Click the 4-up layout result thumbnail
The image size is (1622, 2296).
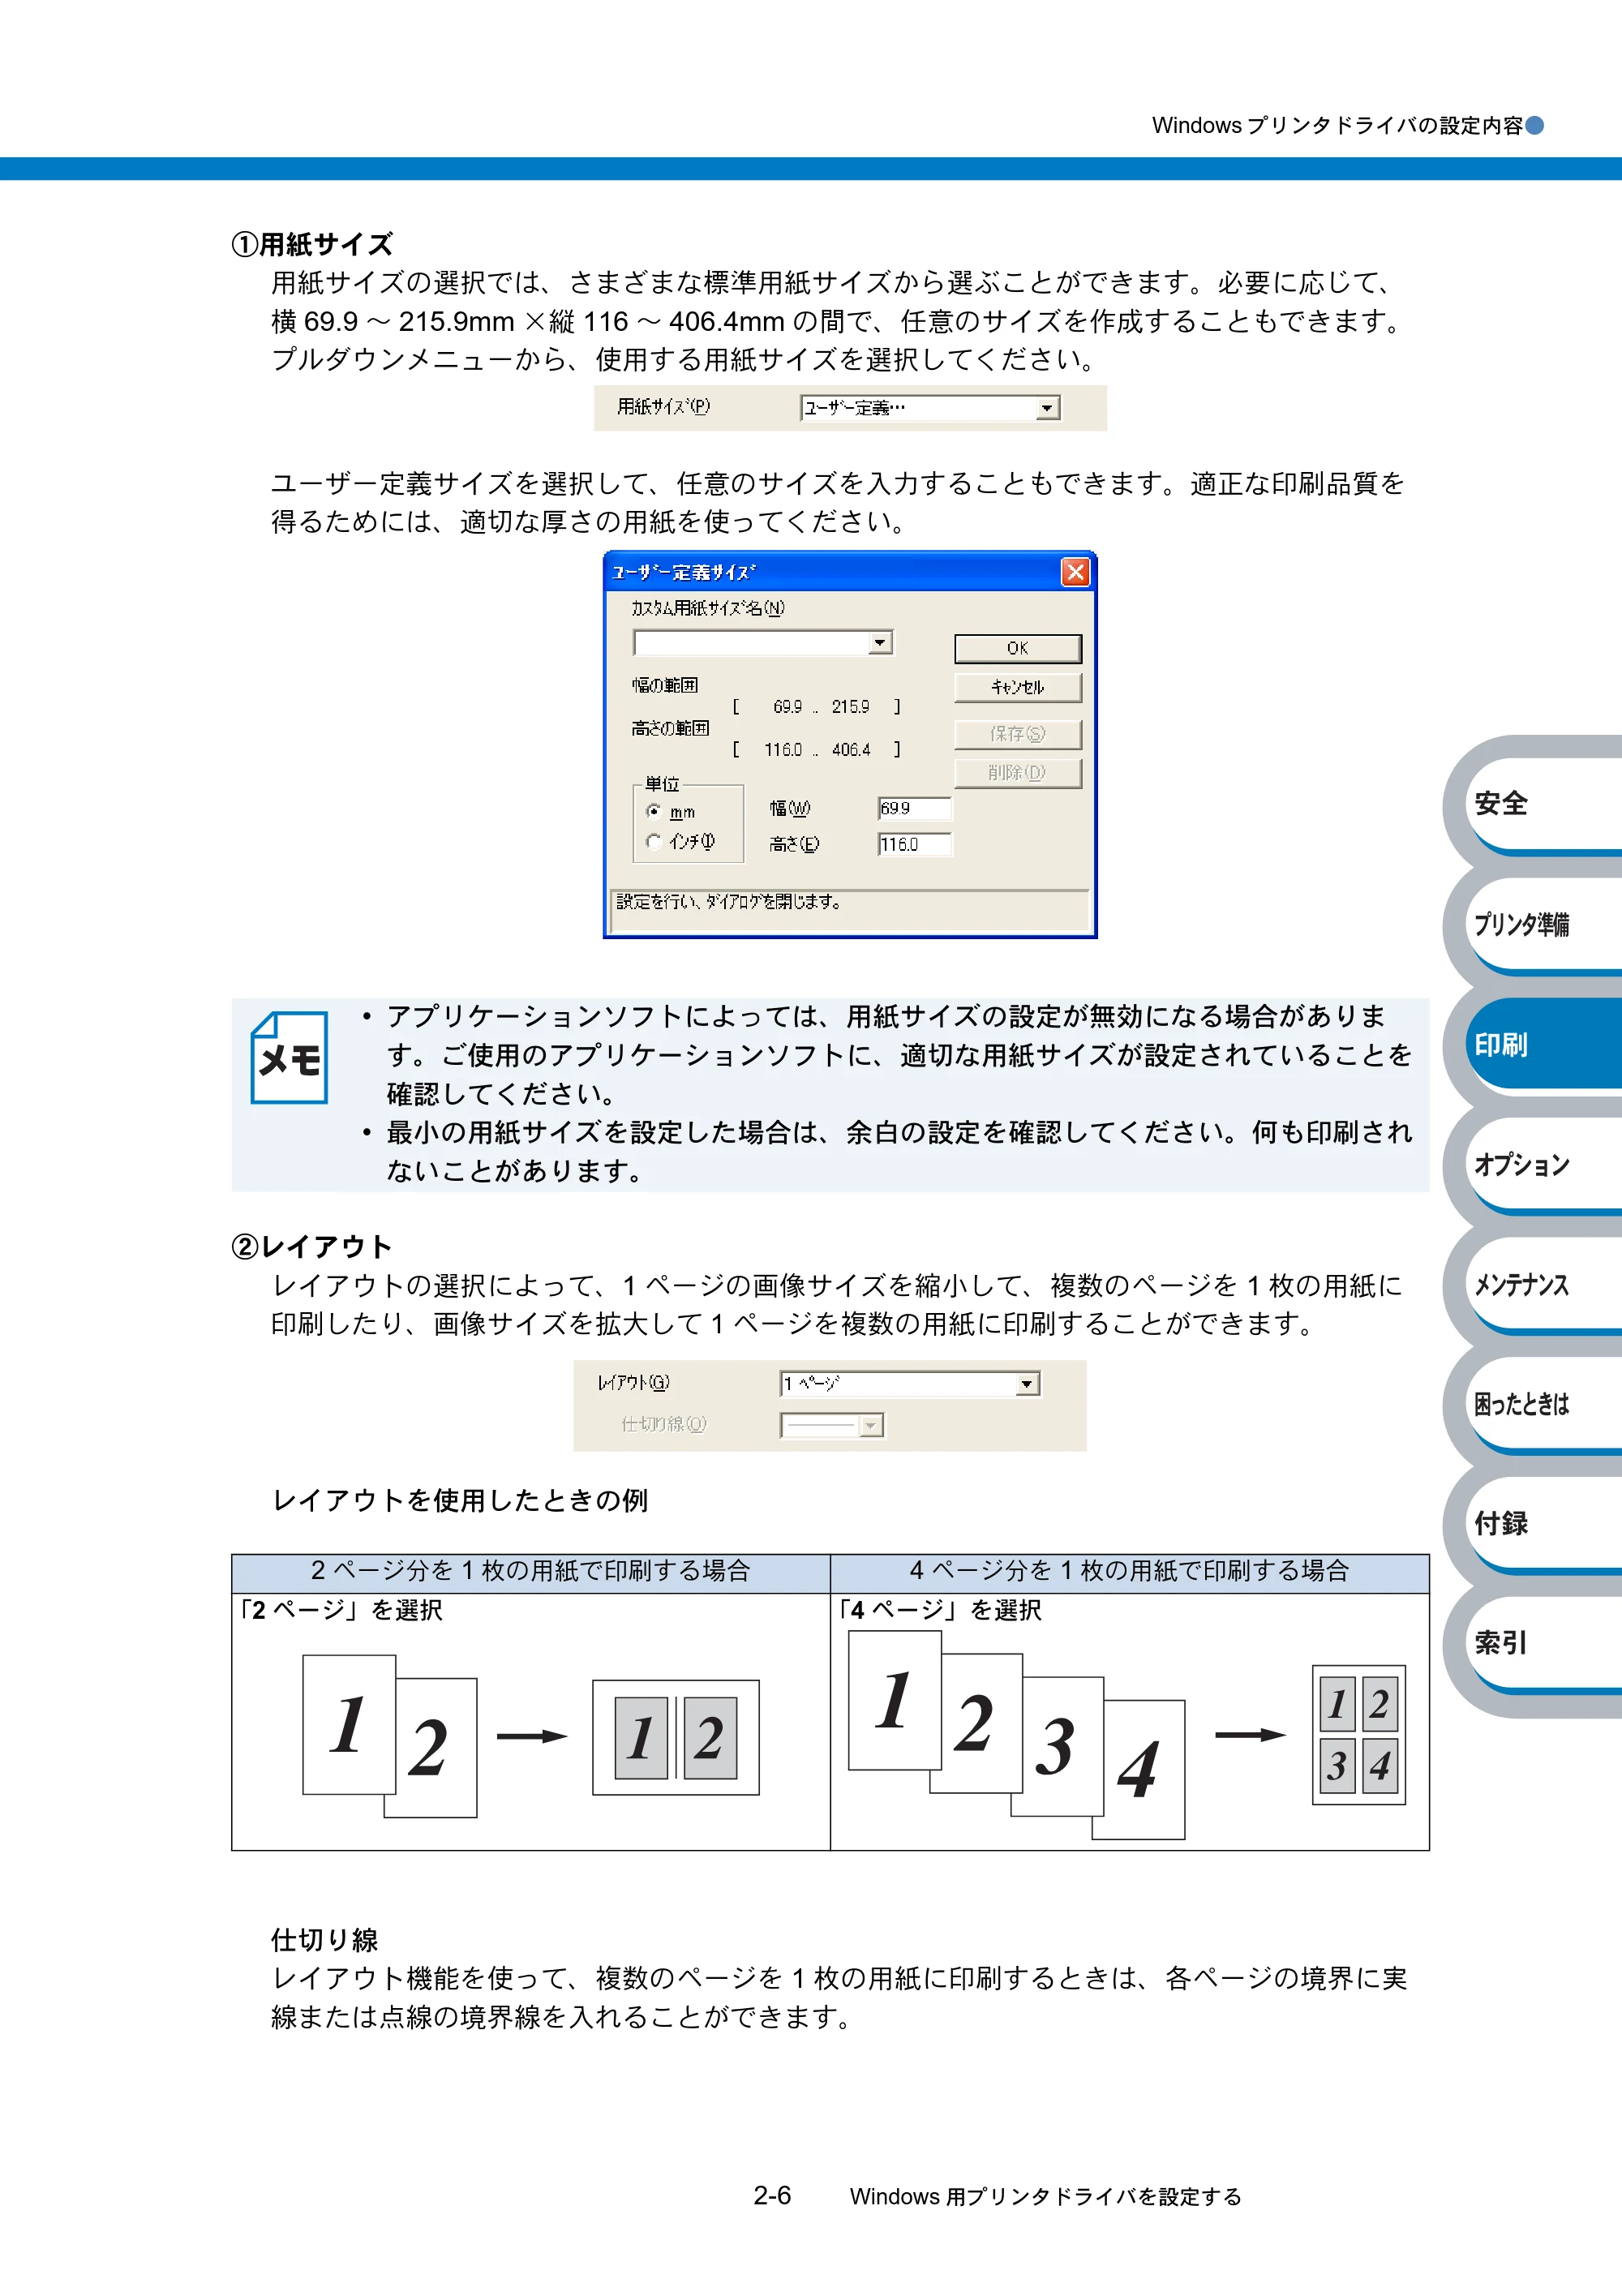1359,1734
